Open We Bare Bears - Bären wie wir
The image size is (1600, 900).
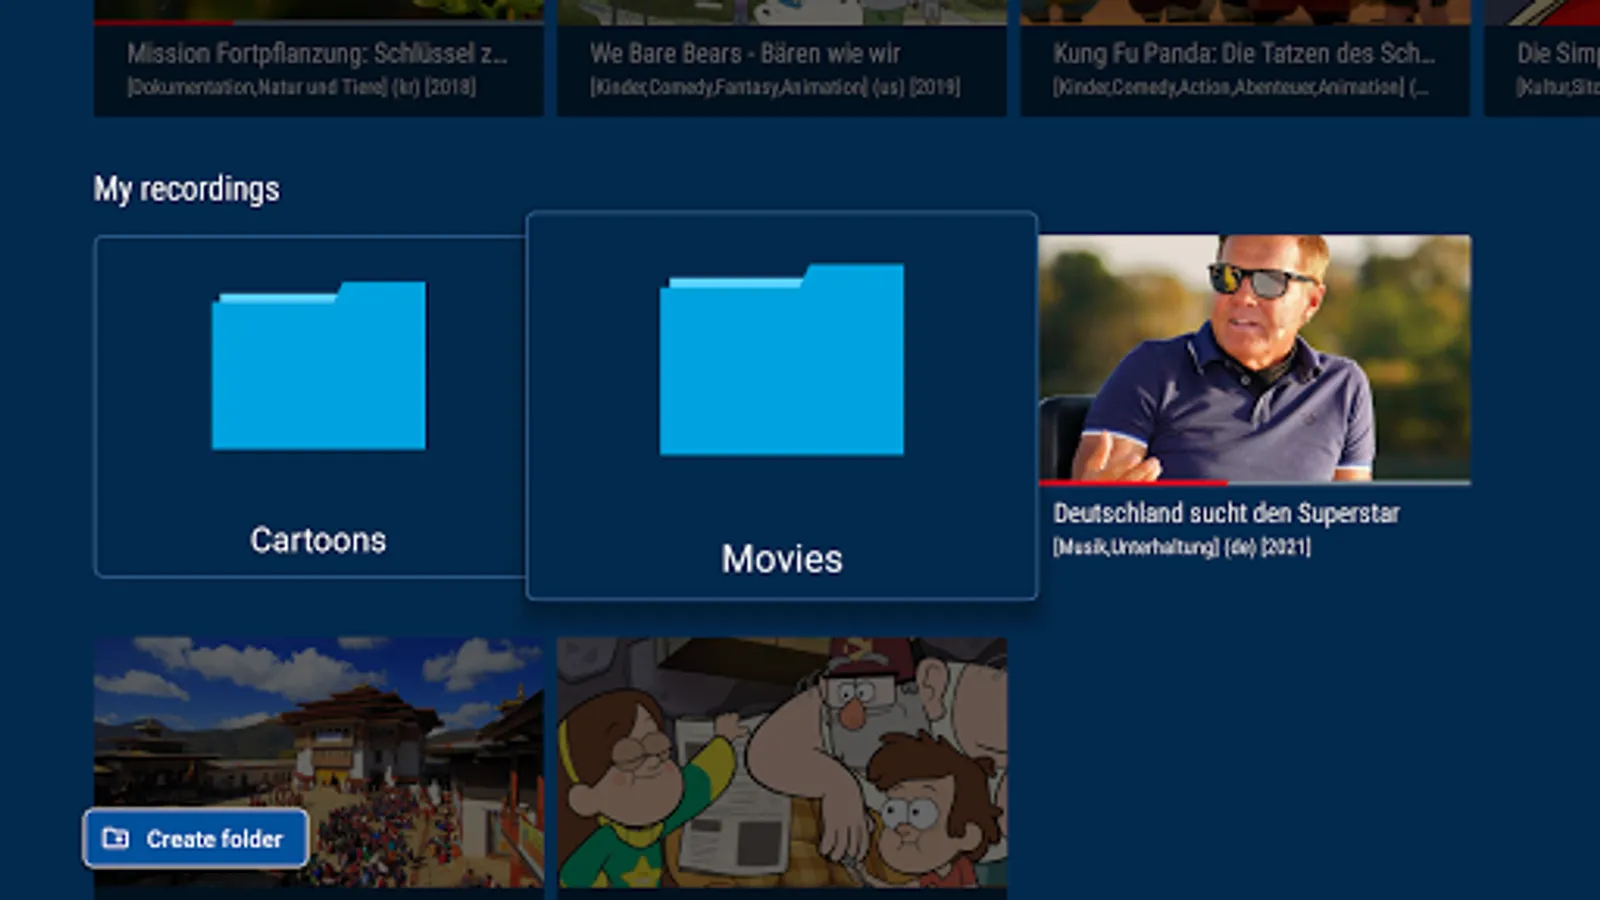(x=782, y=58)
